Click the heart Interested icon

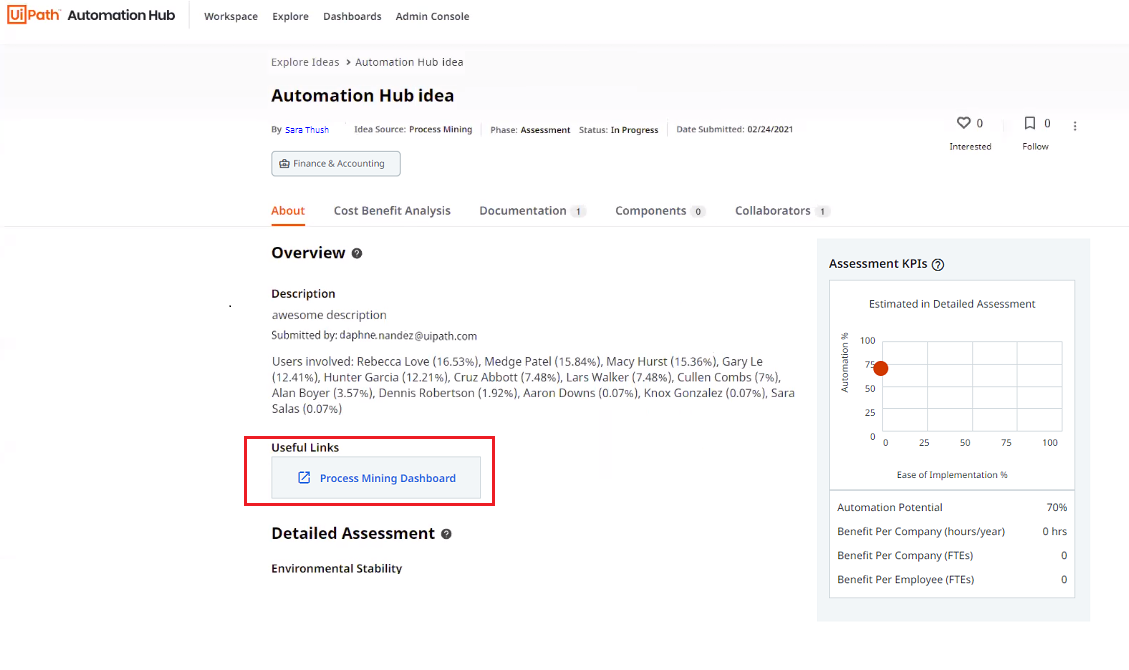tap(964, 123)
